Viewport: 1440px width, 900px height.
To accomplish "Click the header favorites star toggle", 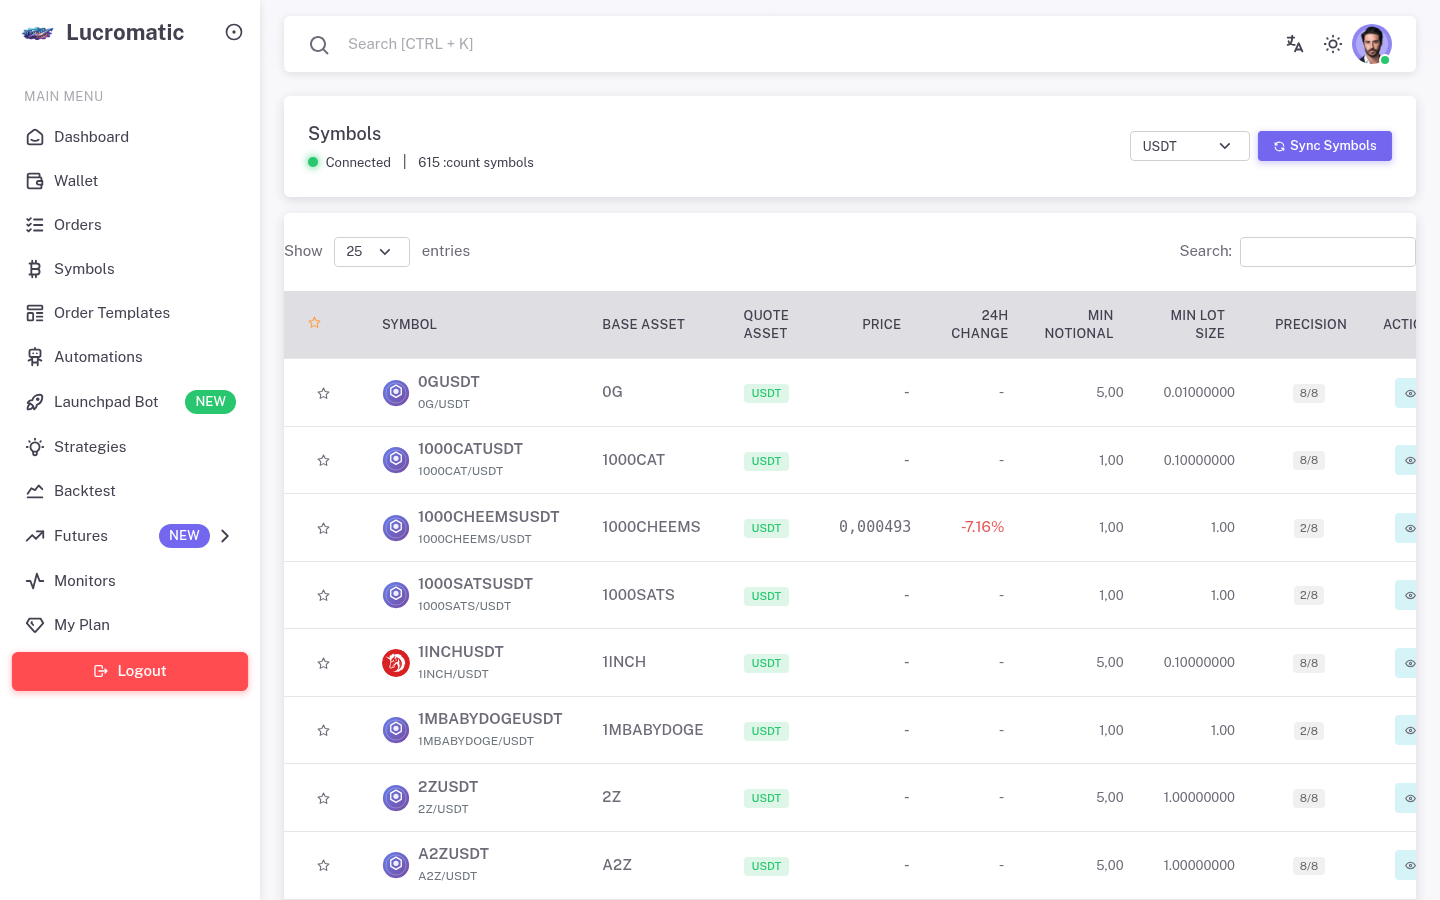I will click(x=314, y=322).
